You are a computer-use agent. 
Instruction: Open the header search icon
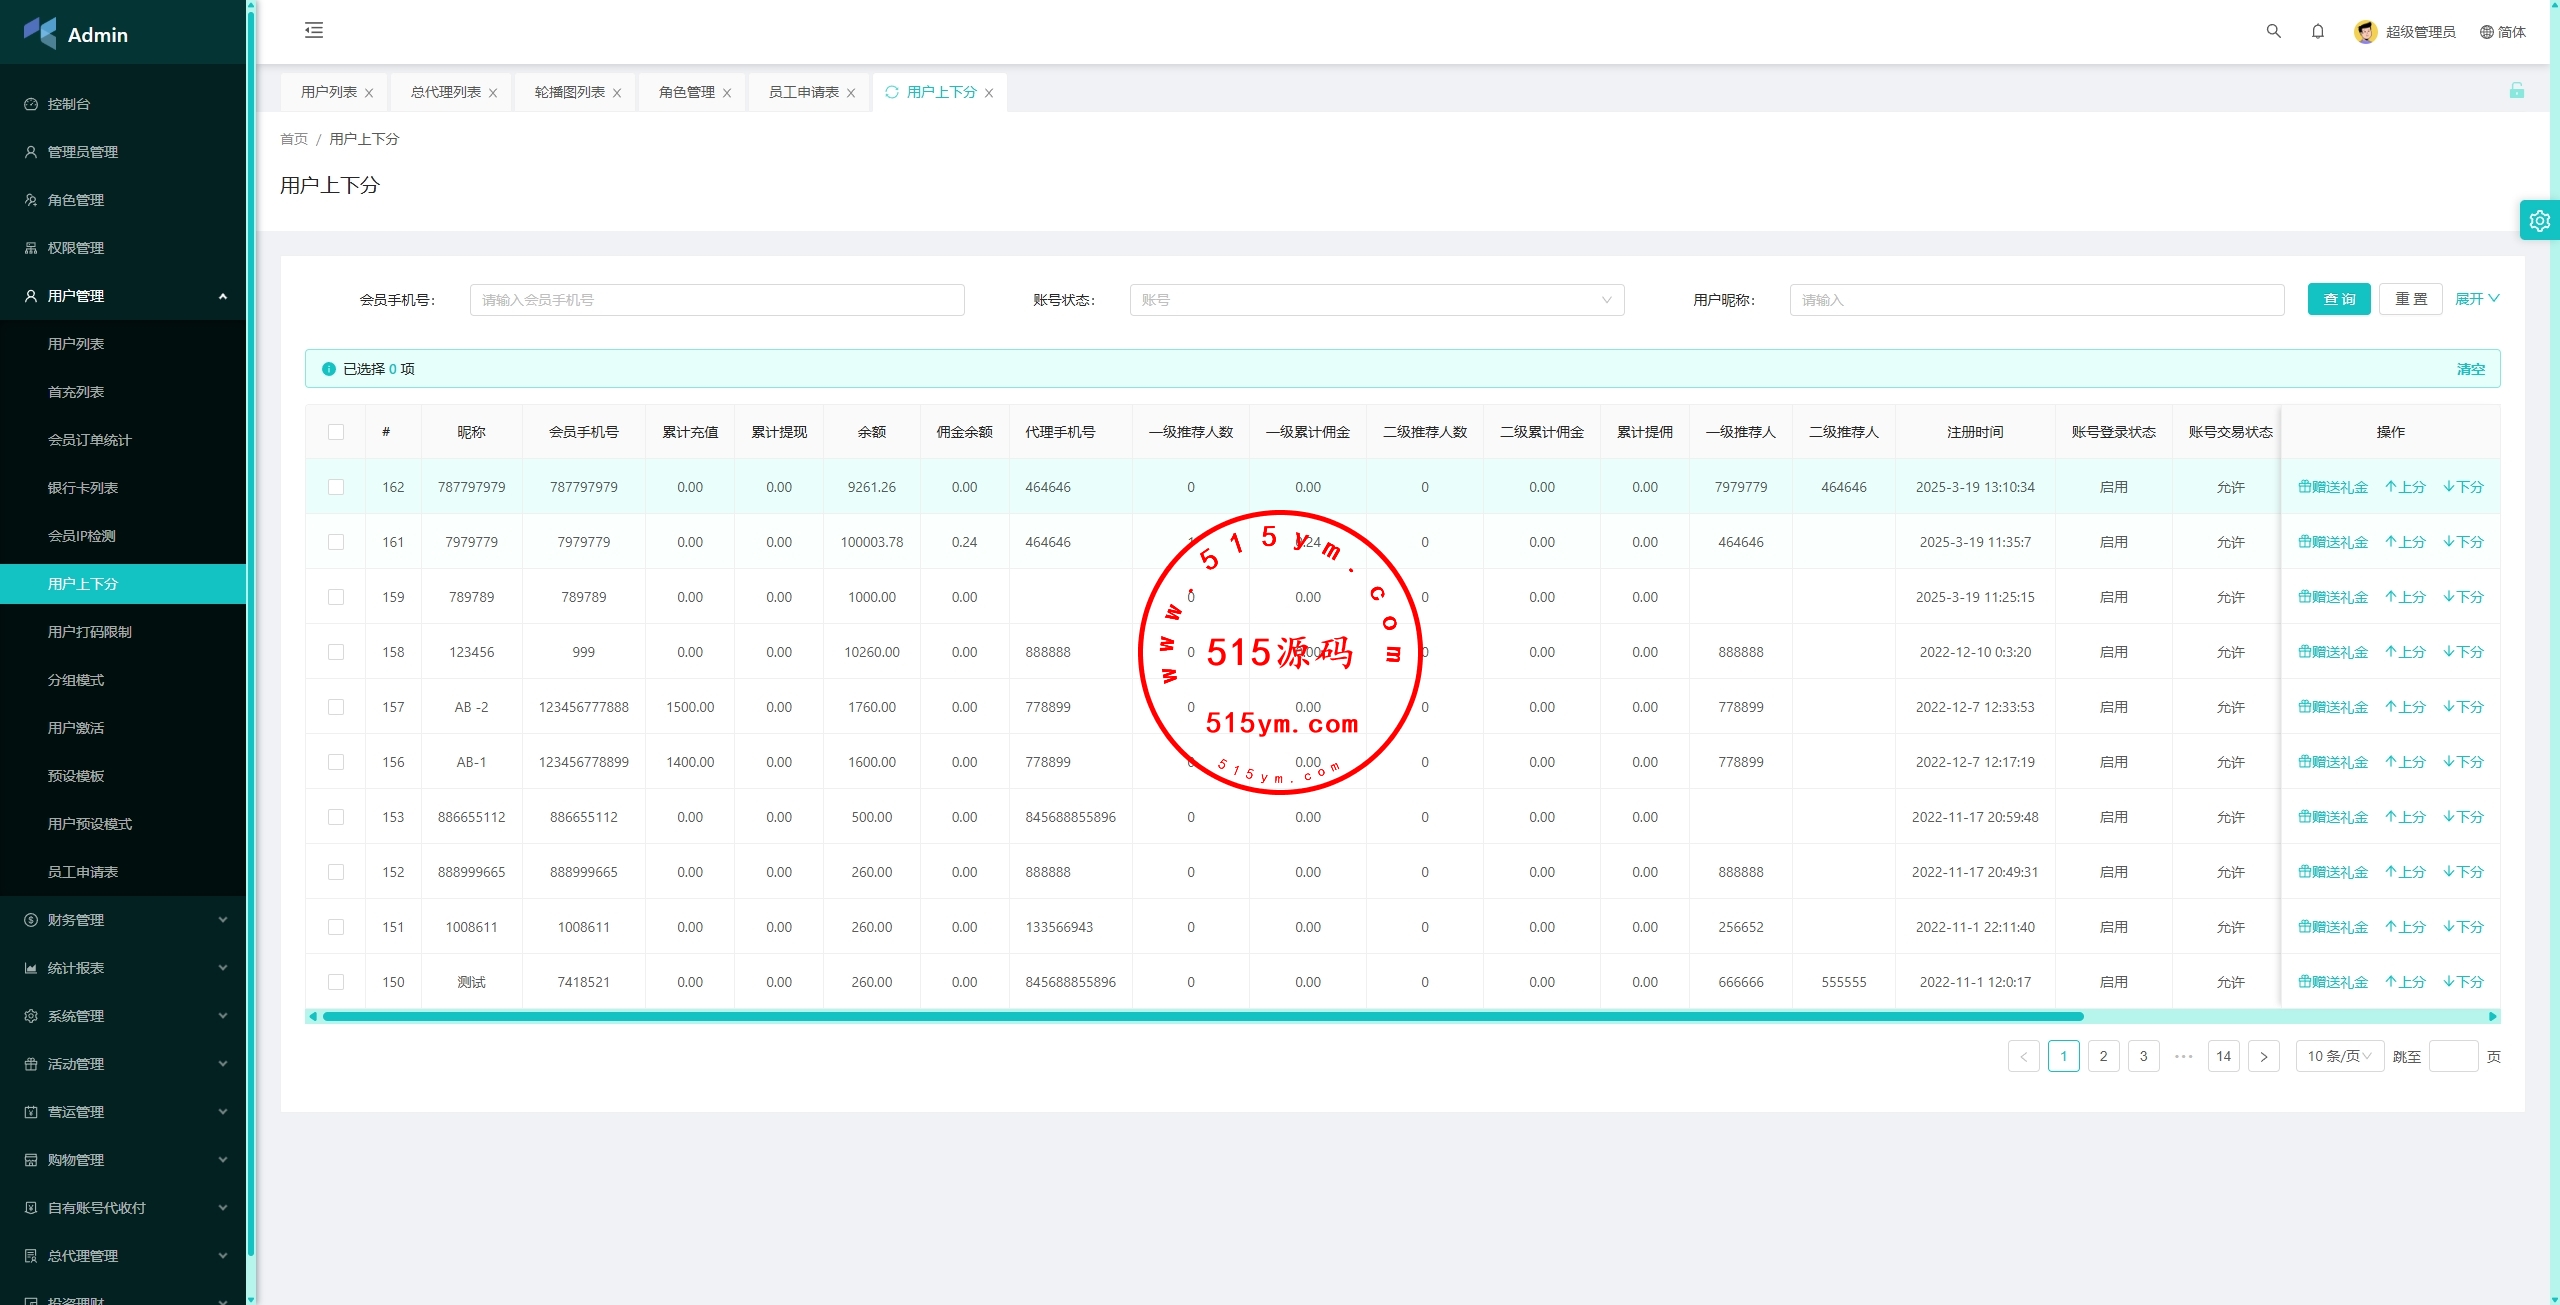click(2273, 31)
